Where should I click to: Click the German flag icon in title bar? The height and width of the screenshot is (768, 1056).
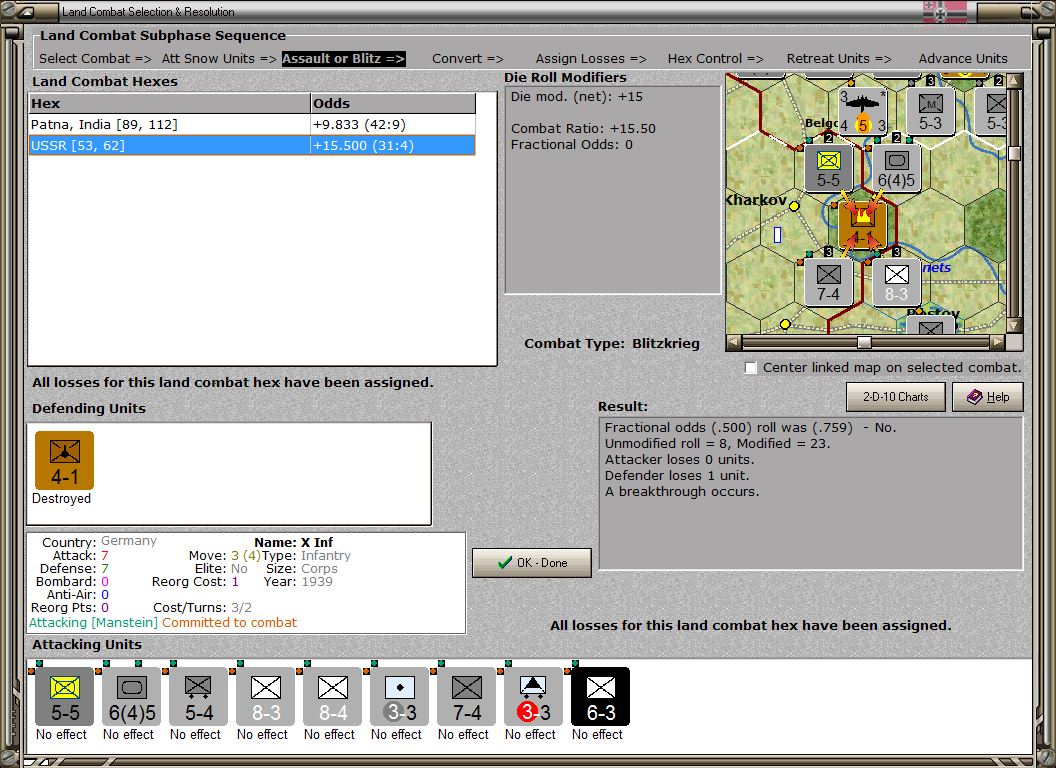click(x=944, y=11)
